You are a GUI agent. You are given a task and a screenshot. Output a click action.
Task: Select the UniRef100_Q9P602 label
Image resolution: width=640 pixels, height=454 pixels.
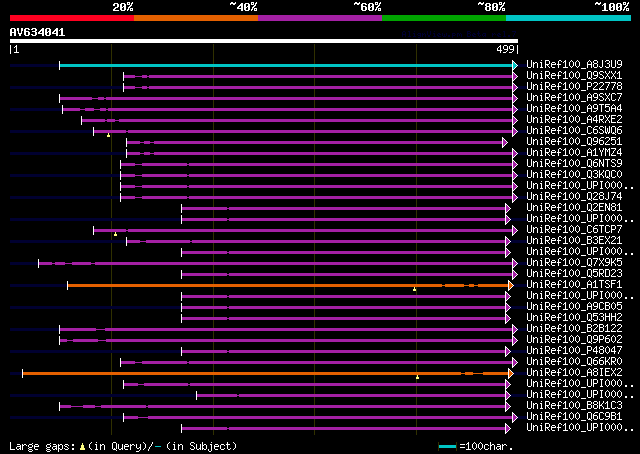coord(574,340)
